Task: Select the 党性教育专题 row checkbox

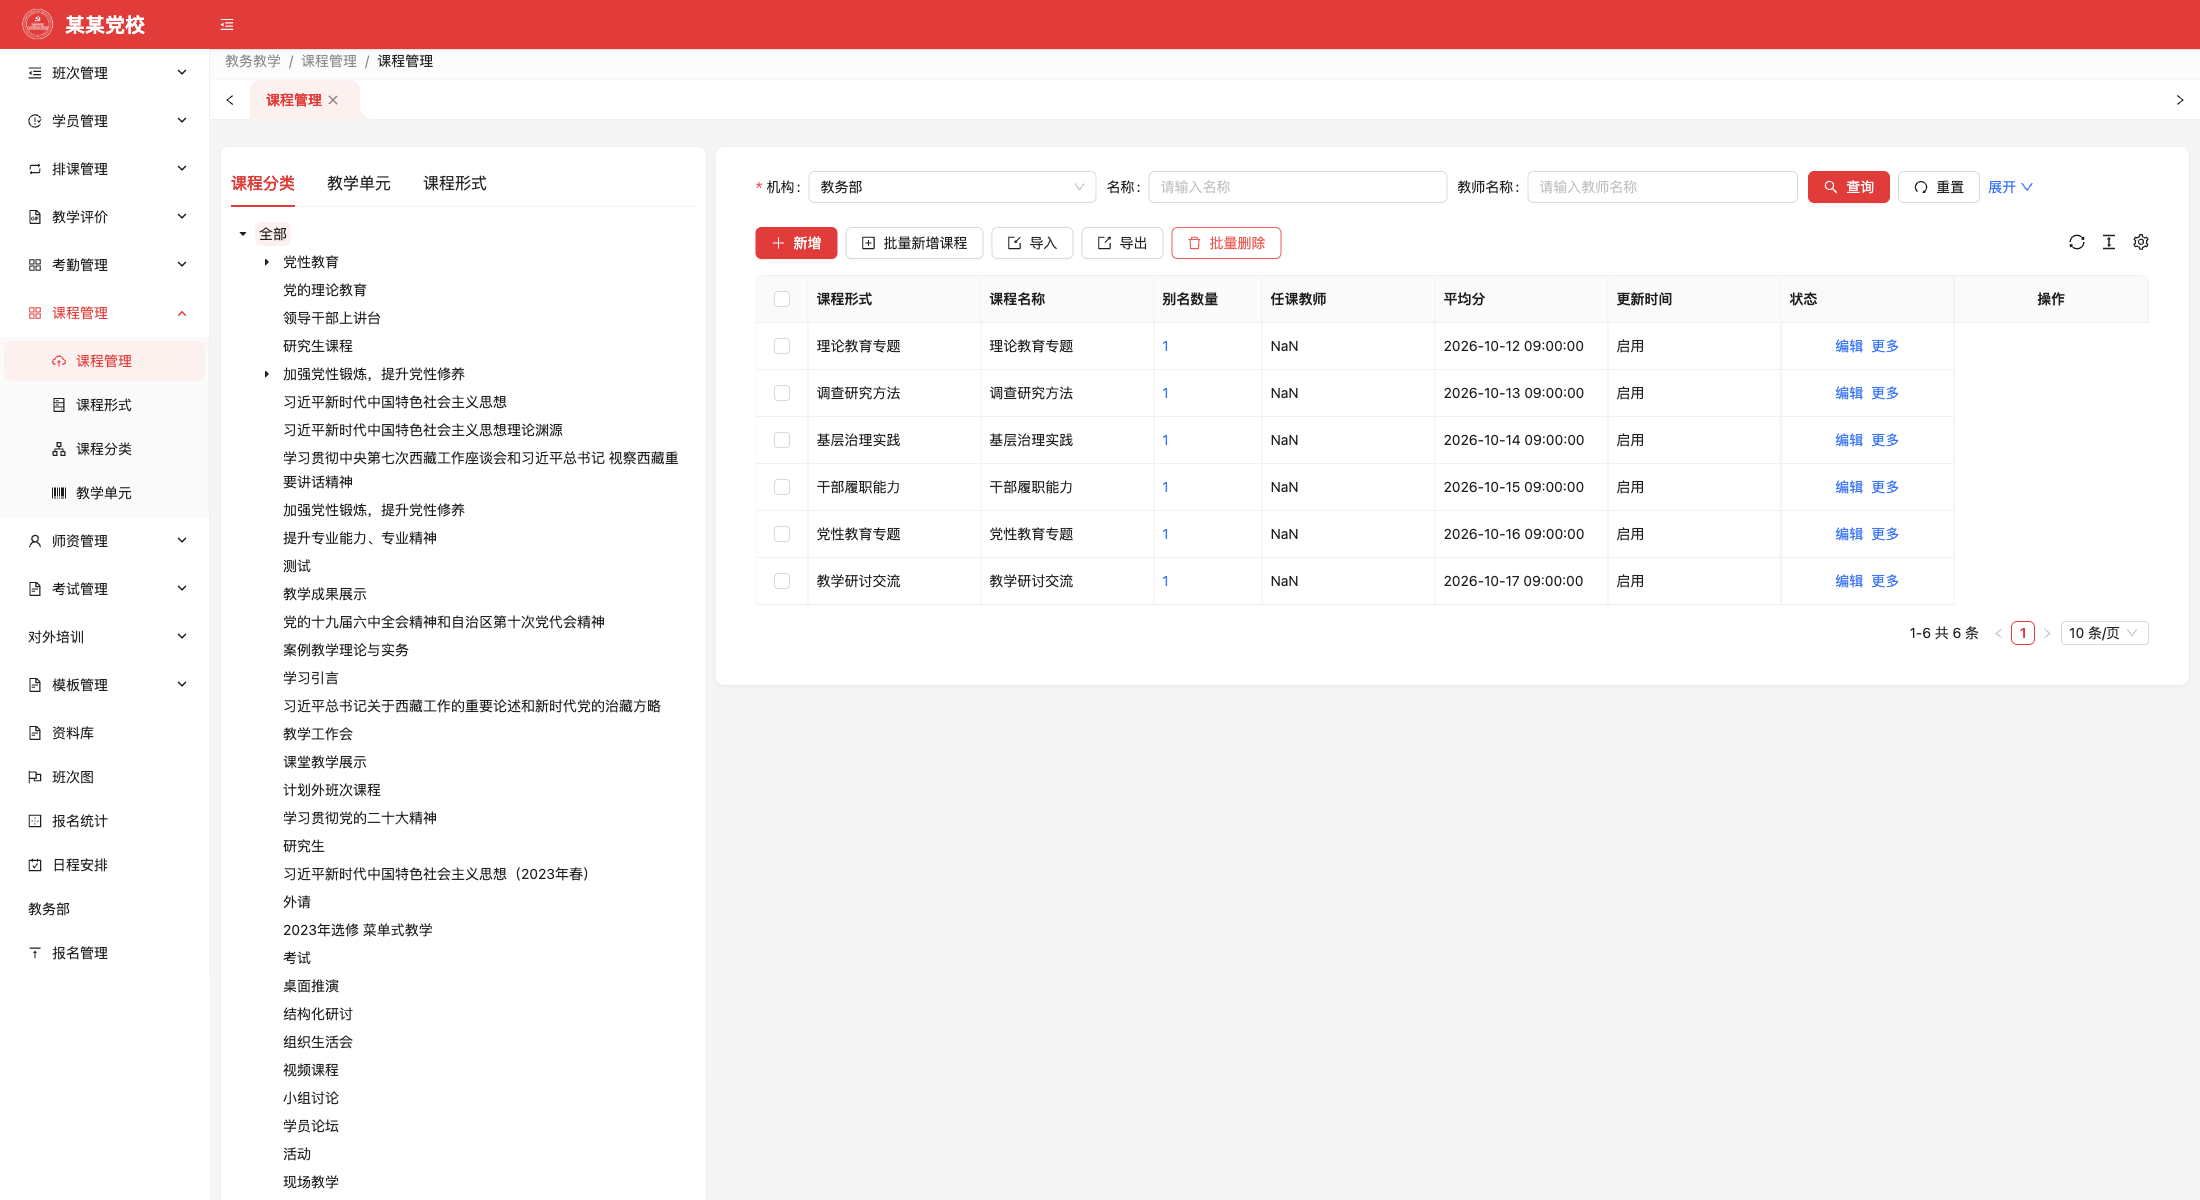Action: 782,534
